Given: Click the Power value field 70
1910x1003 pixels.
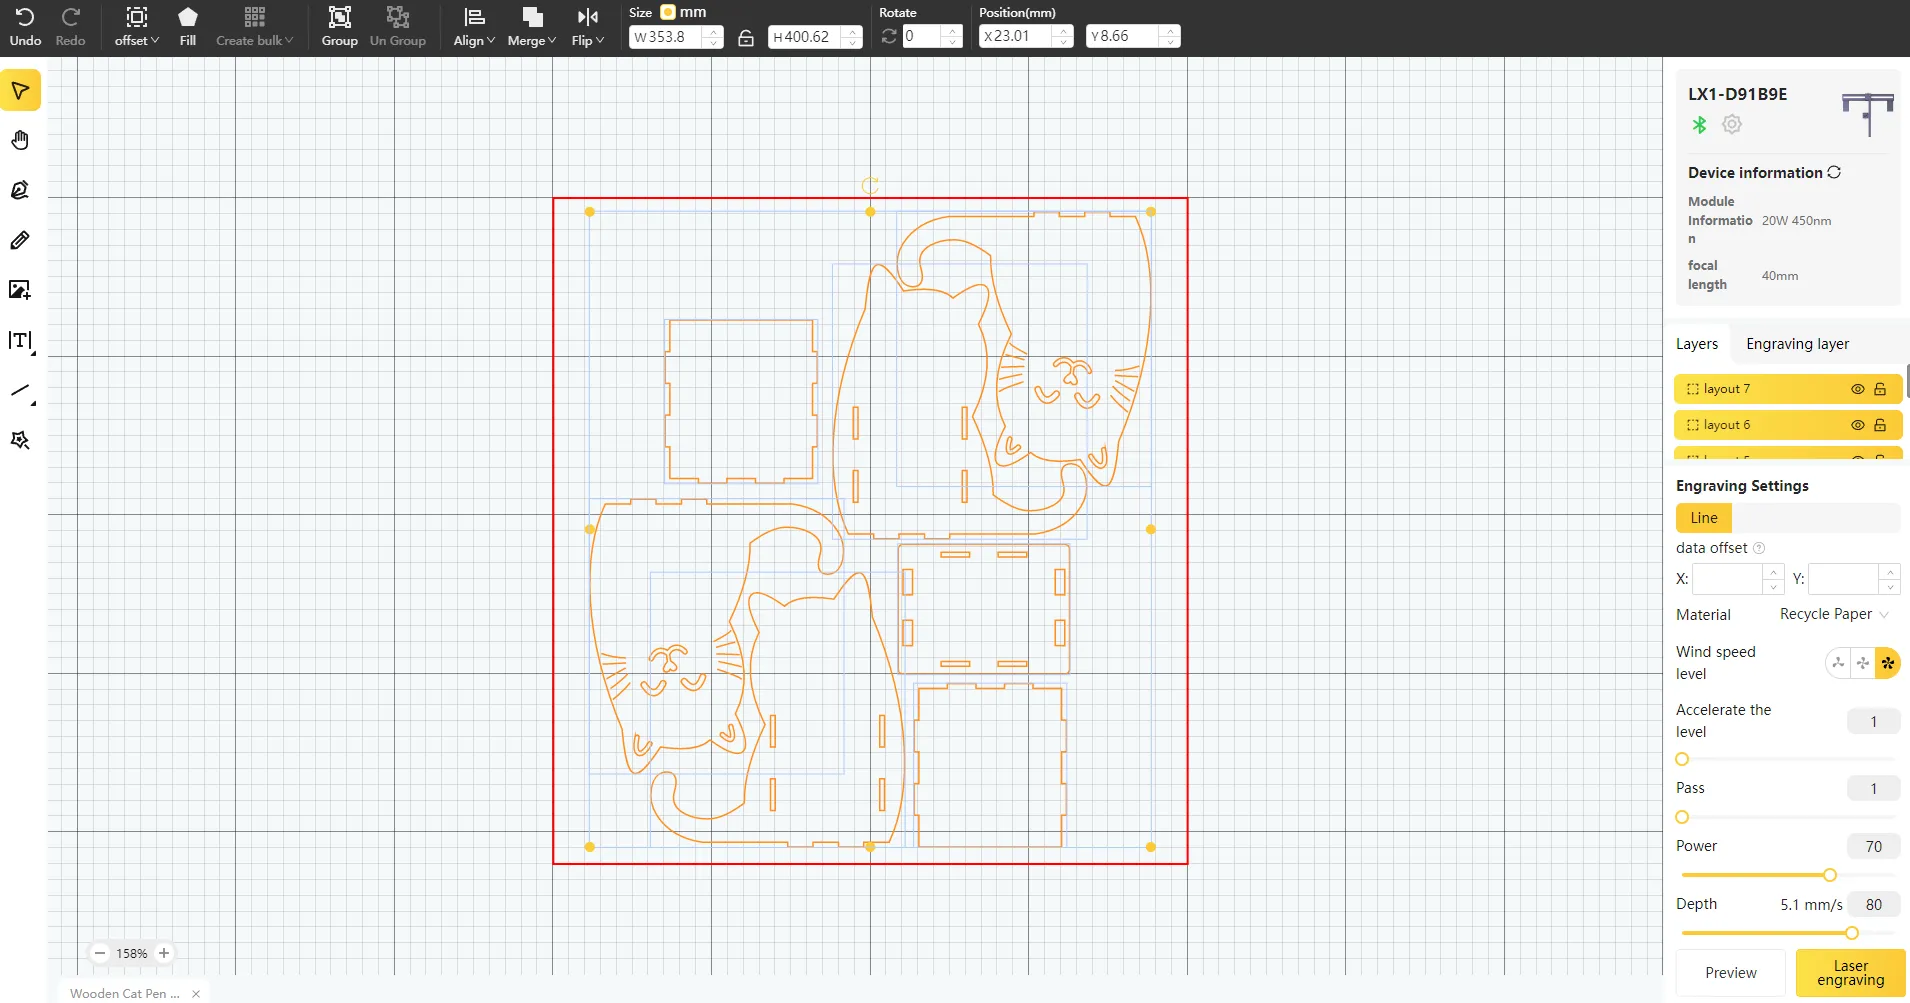Looking at the screenshot, I should [x=1873, y=846].
